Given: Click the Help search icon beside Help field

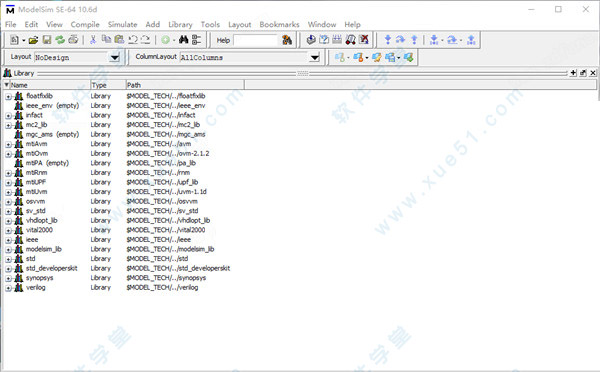Looking at the screenshot, I should (287, 40).
